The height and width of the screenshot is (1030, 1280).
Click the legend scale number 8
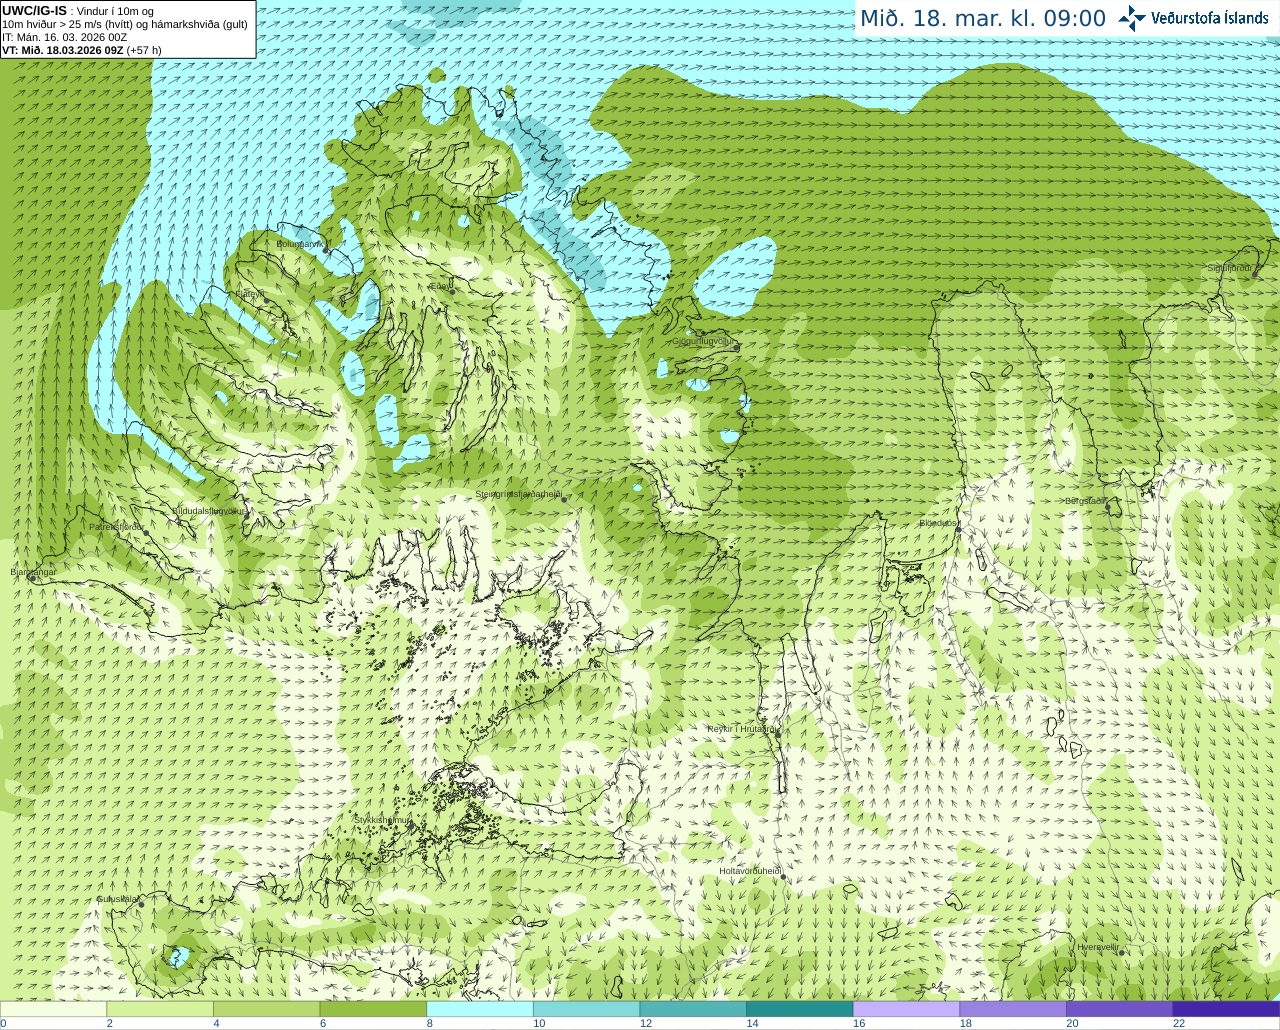(x=430, y=1023)
